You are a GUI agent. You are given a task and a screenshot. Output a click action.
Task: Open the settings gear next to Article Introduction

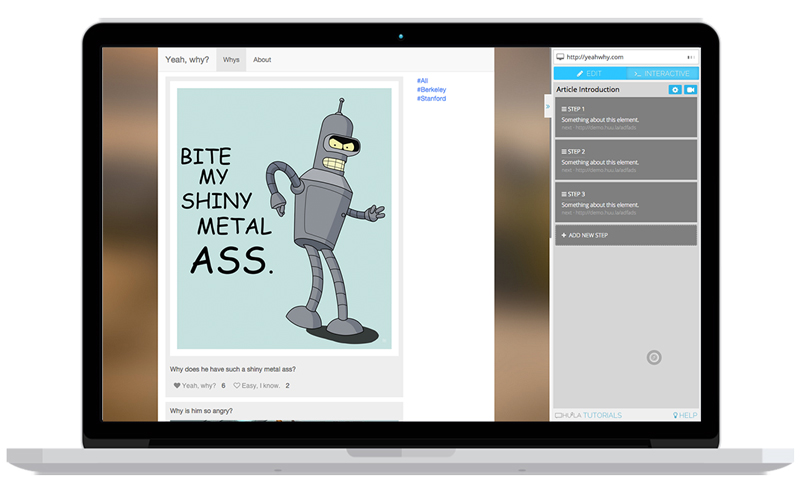coord(674,90)
